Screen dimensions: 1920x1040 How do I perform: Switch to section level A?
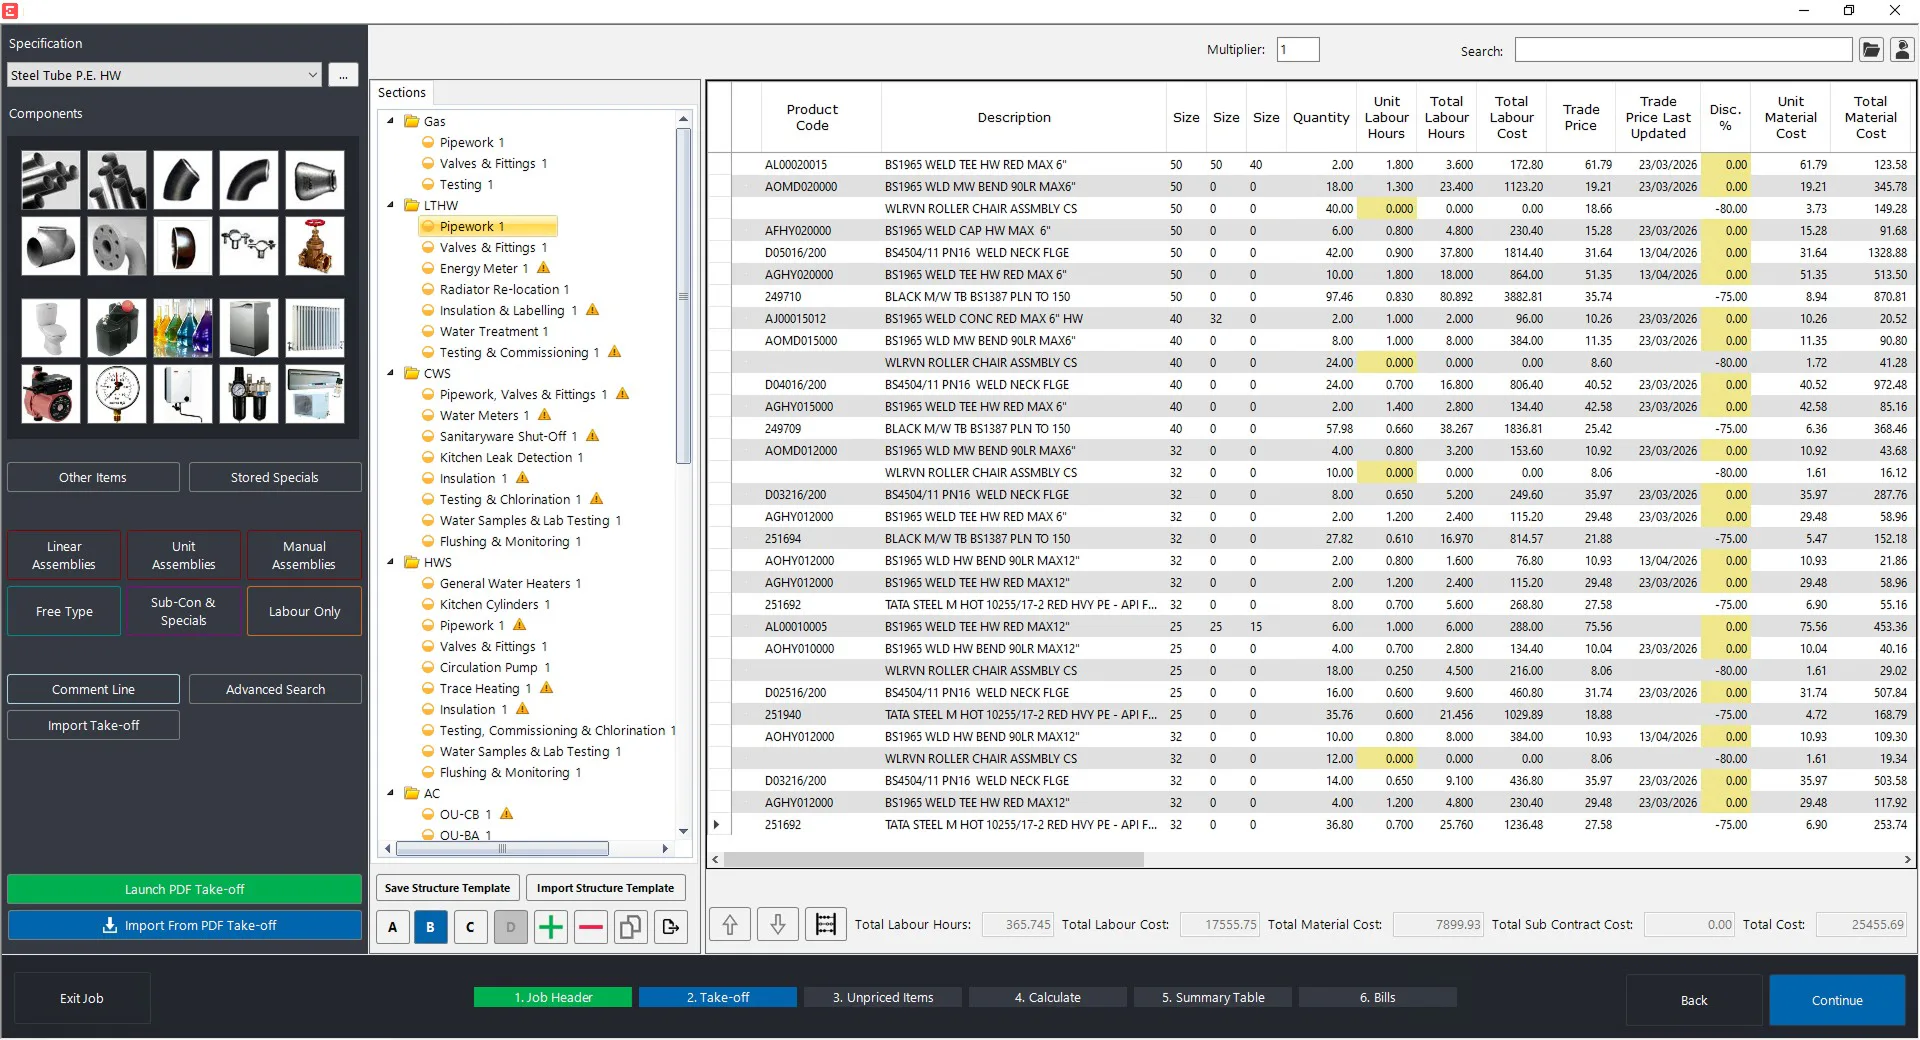pyautogui.click(x=393, y=927)
